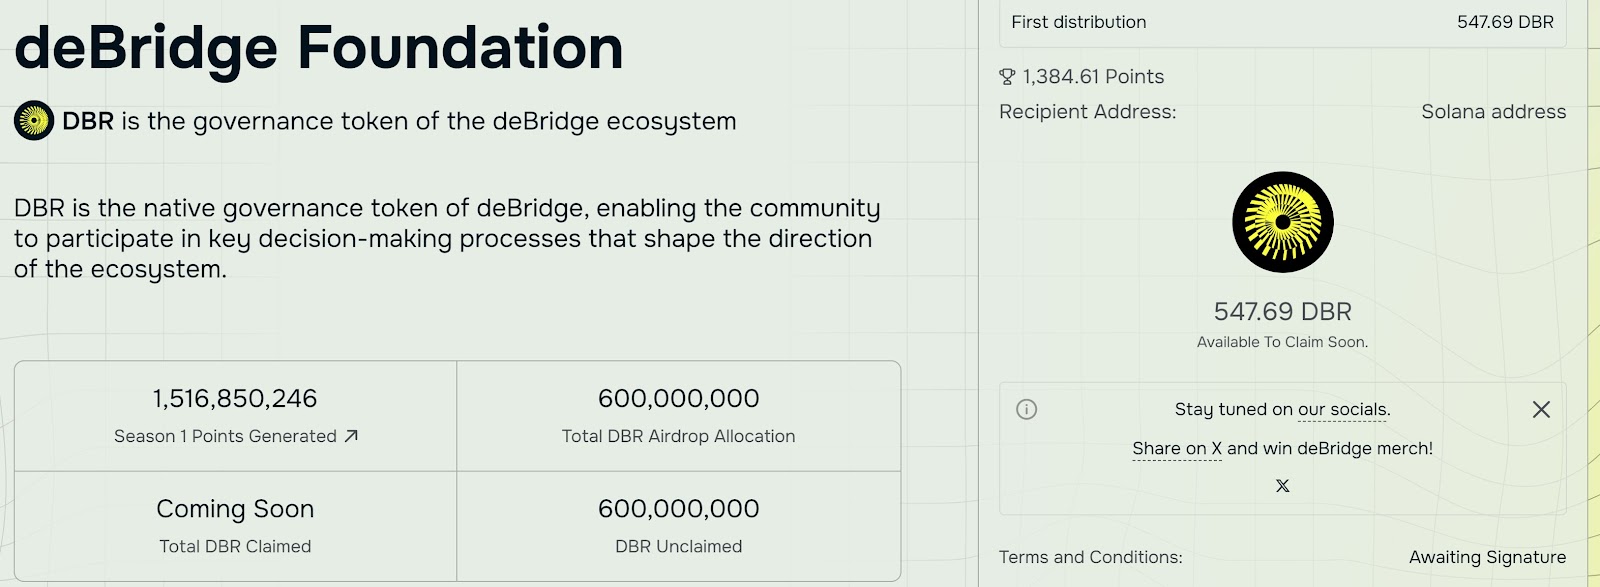Select the First distribution row

click(x=1282, y=22)
